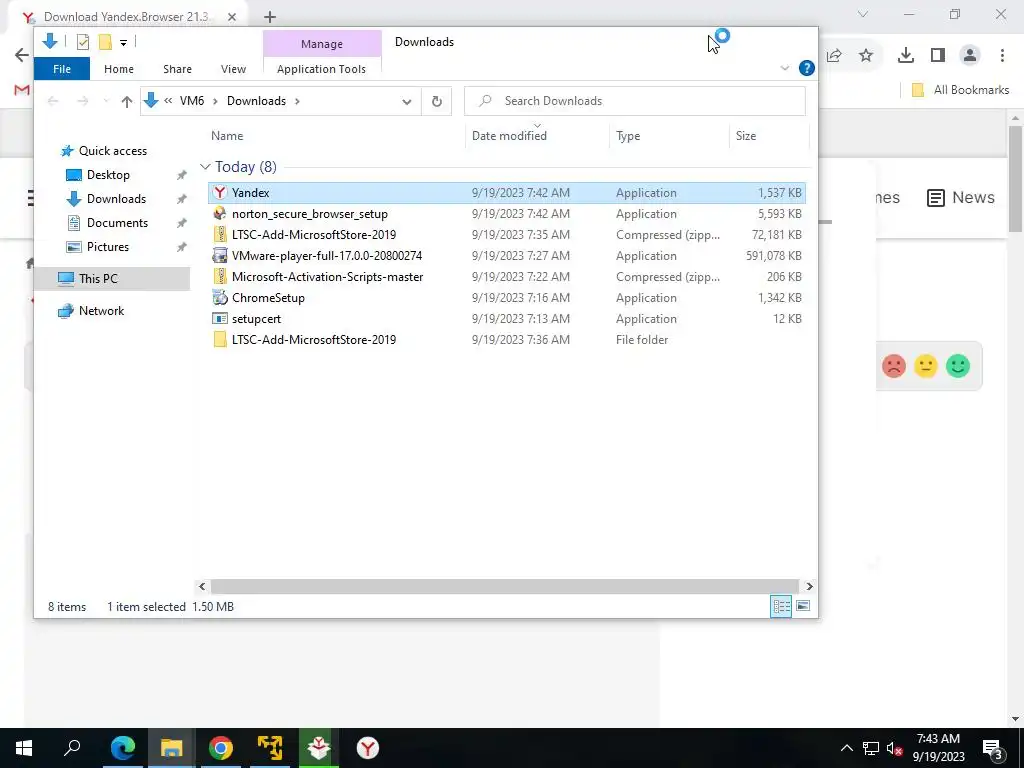Show hidden system tray icons
Screen dimensions: 1024x768
coord(846,748)
